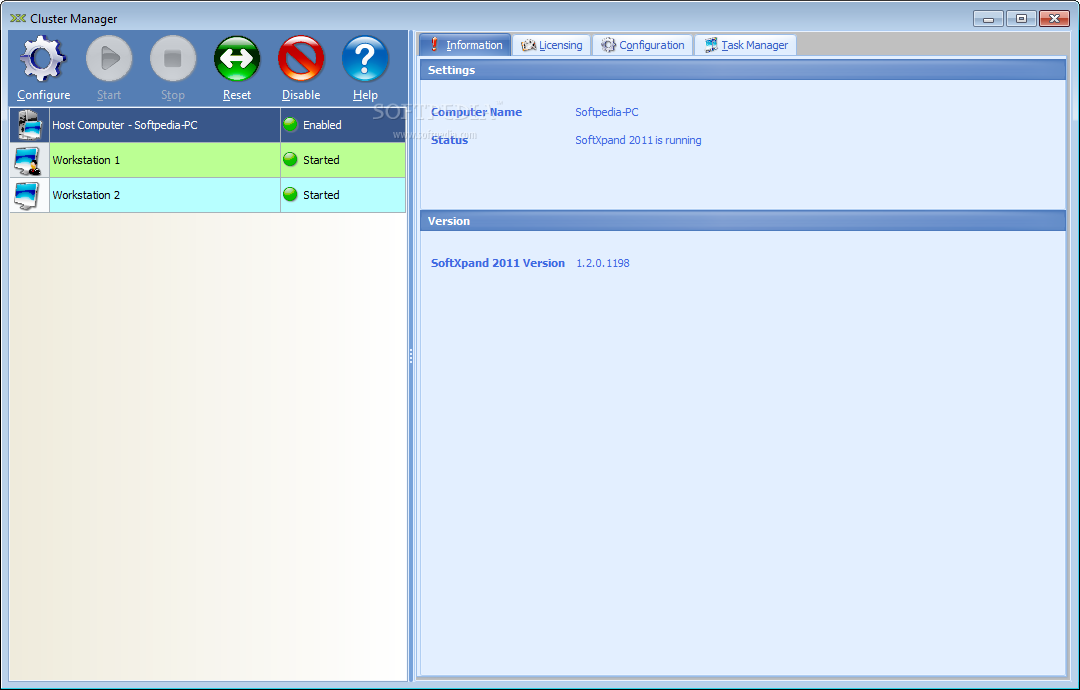Click the Cluster Manager title bar app icon

point(18,19)
